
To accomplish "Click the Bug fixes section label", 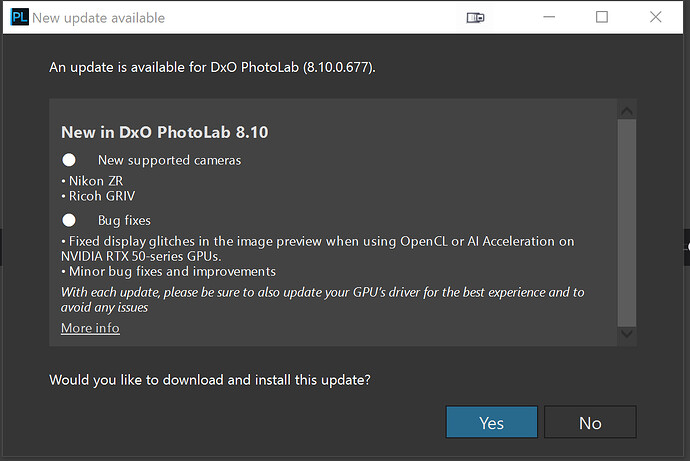I will pyautogui.click(x=124, y=220).
